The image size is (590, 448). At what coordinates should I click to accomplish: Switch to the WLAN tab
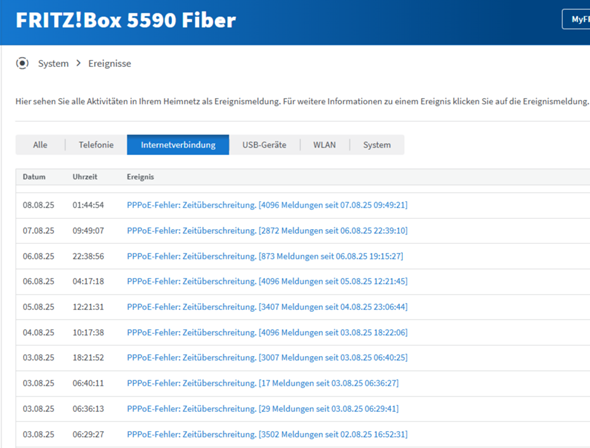click(x=324, y=145)
